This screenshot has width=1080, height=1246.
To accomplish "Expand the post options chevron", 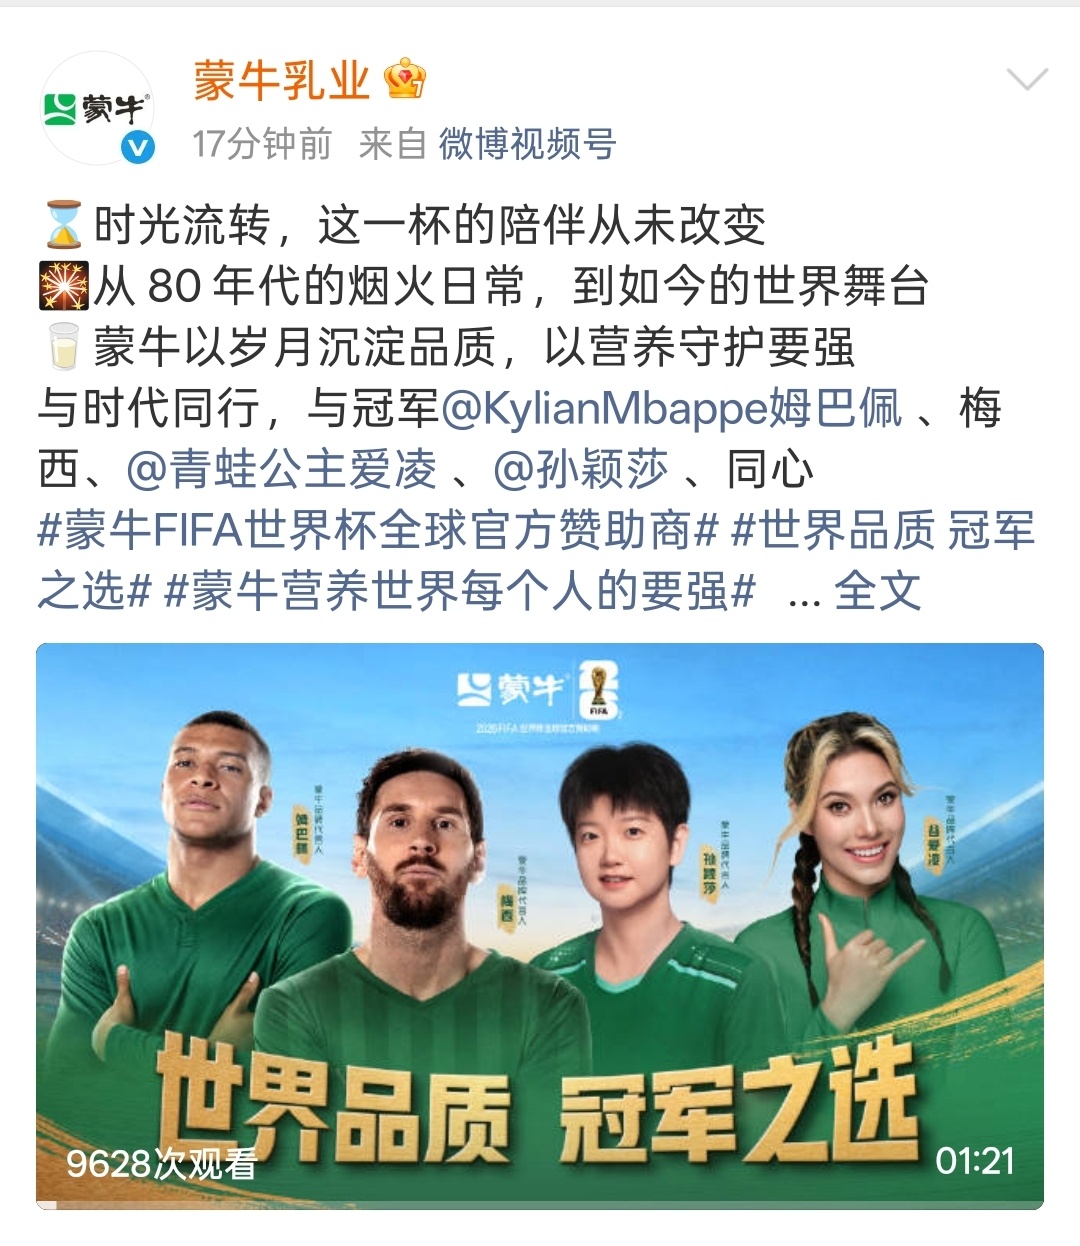I will tap(1027, 79).
